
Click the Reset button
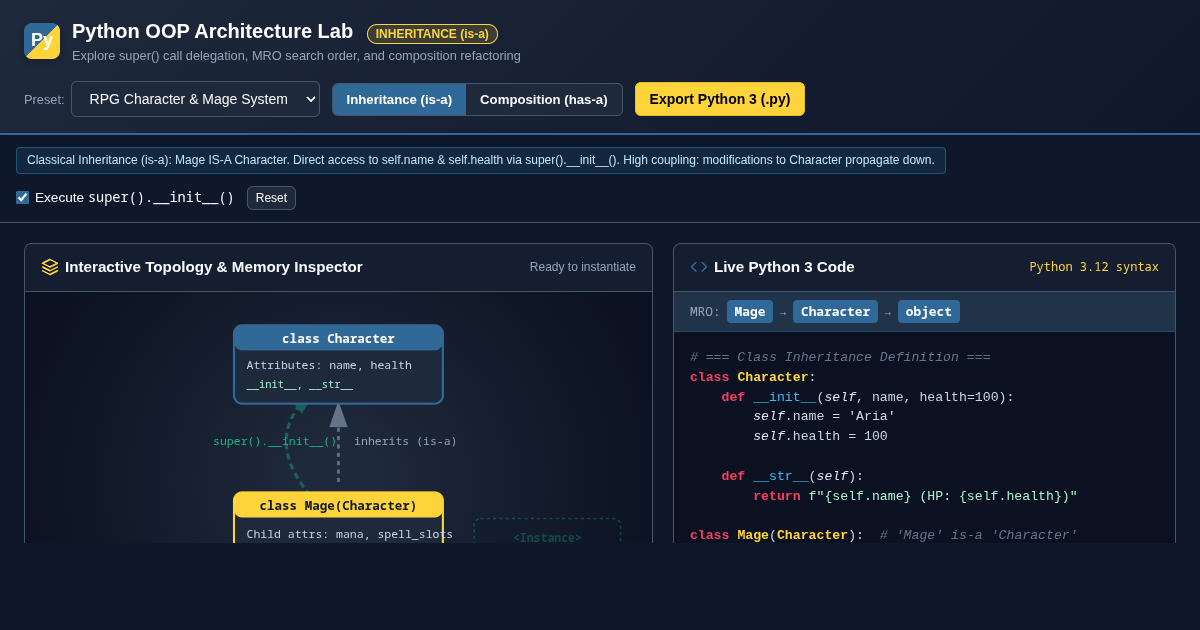tap(271, 198)
